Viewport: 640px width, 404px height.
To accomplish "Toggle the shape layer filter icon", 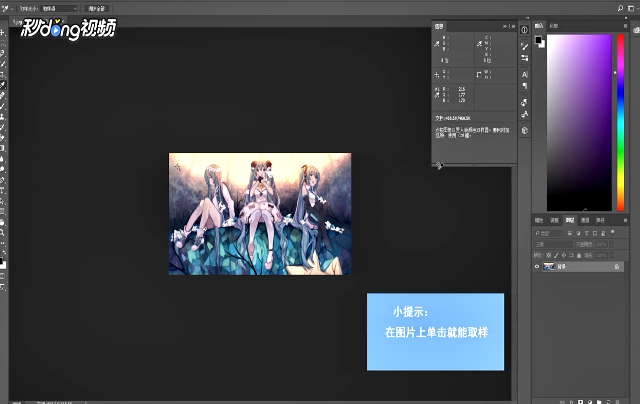I will (595, 233).
